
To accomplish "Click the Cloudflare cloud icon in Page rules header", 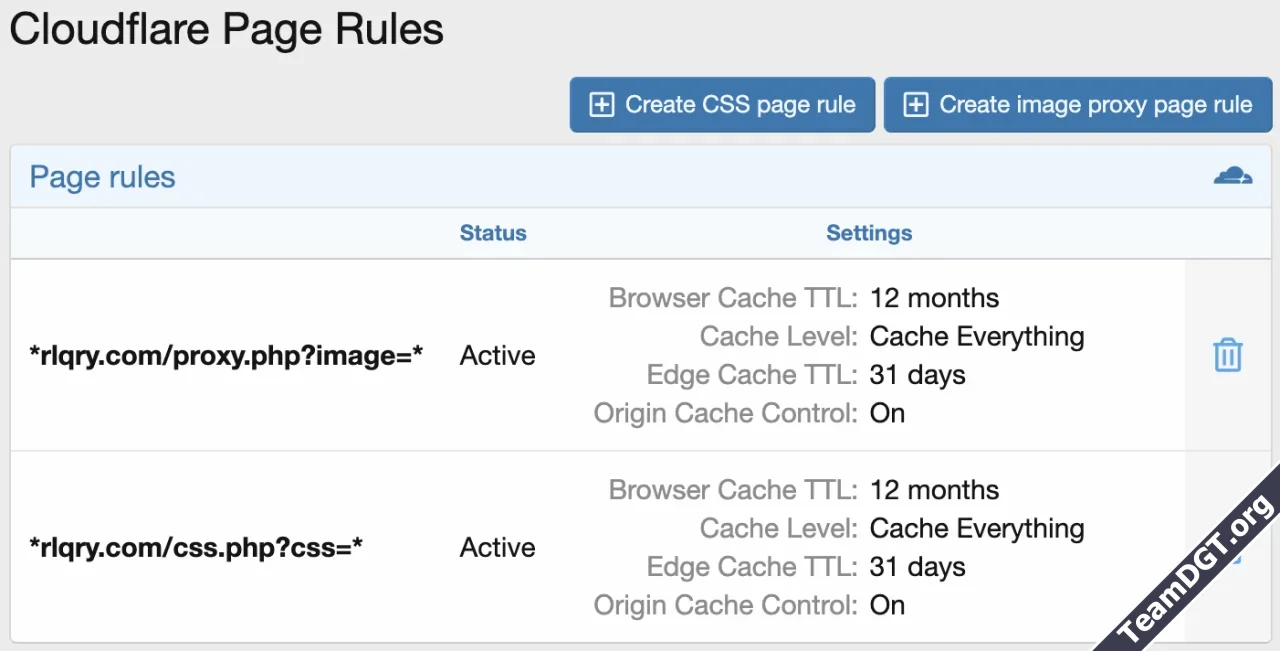I will point(1233,175).
